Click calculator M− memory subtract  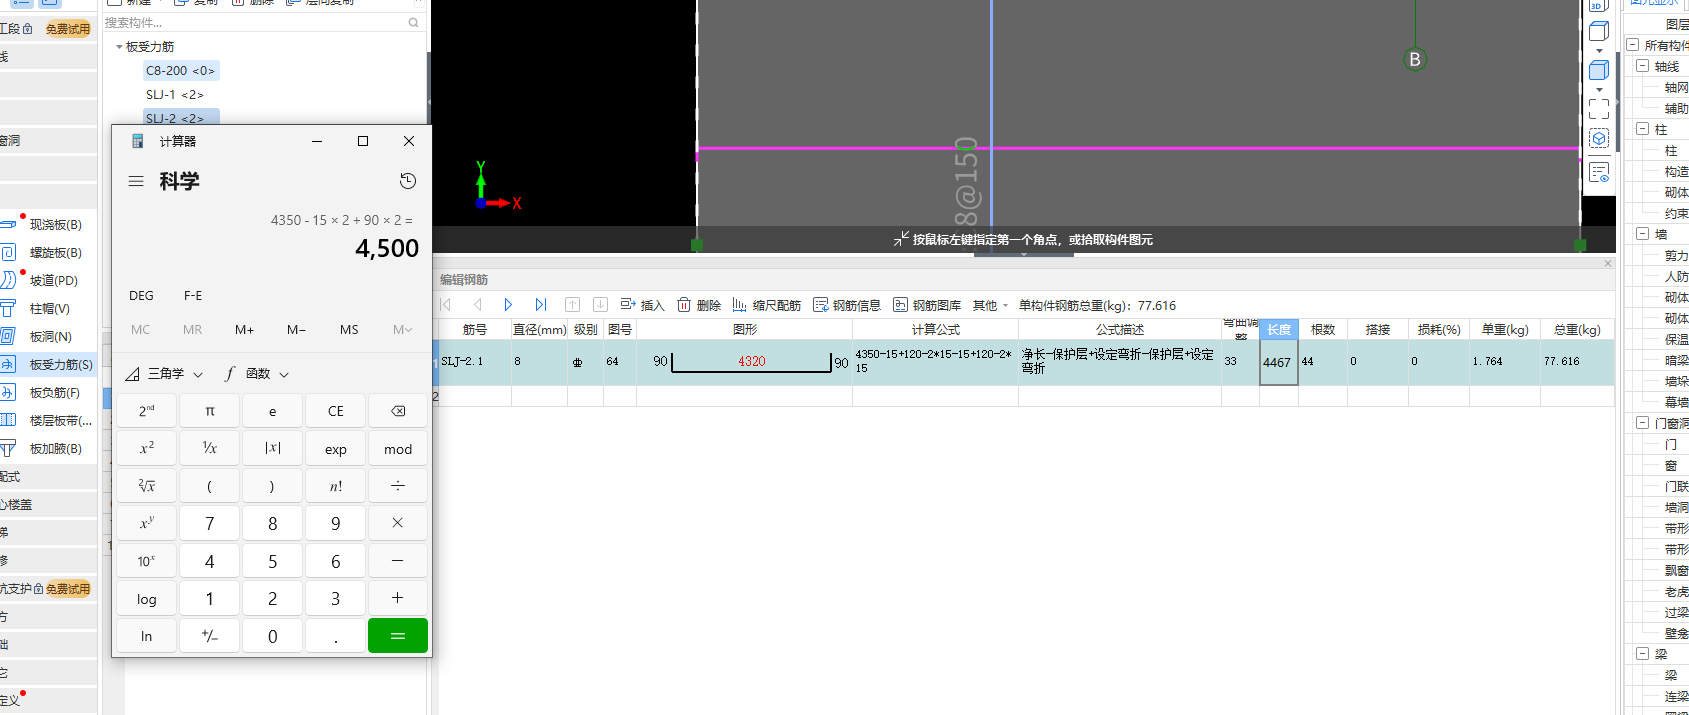tap(297, 330)
